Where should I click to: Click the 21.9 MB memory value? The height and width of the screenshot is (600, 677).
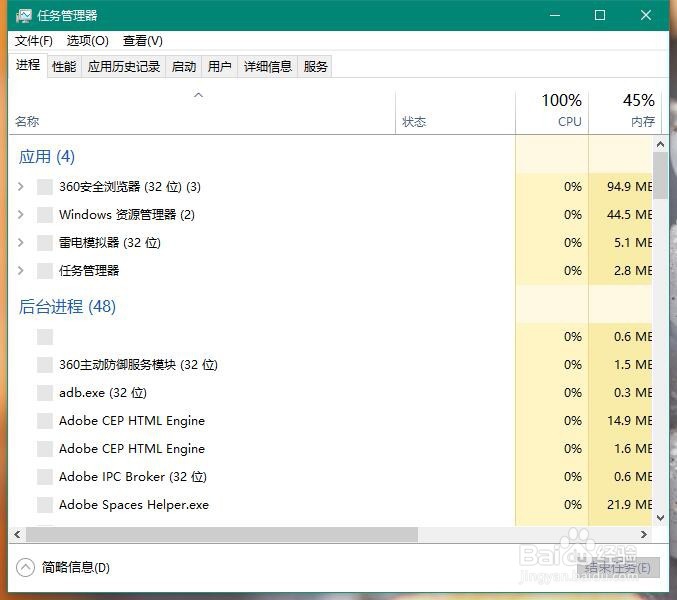tap(630, 505)
